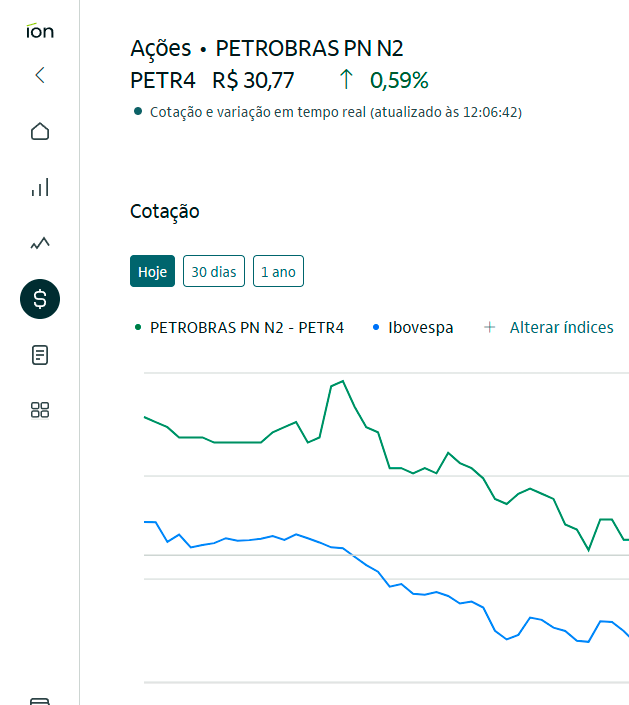Viewport: 629px width, 705px height.
Task: Click the plus icon beside Alterar índices
Action: coord(489,327)
